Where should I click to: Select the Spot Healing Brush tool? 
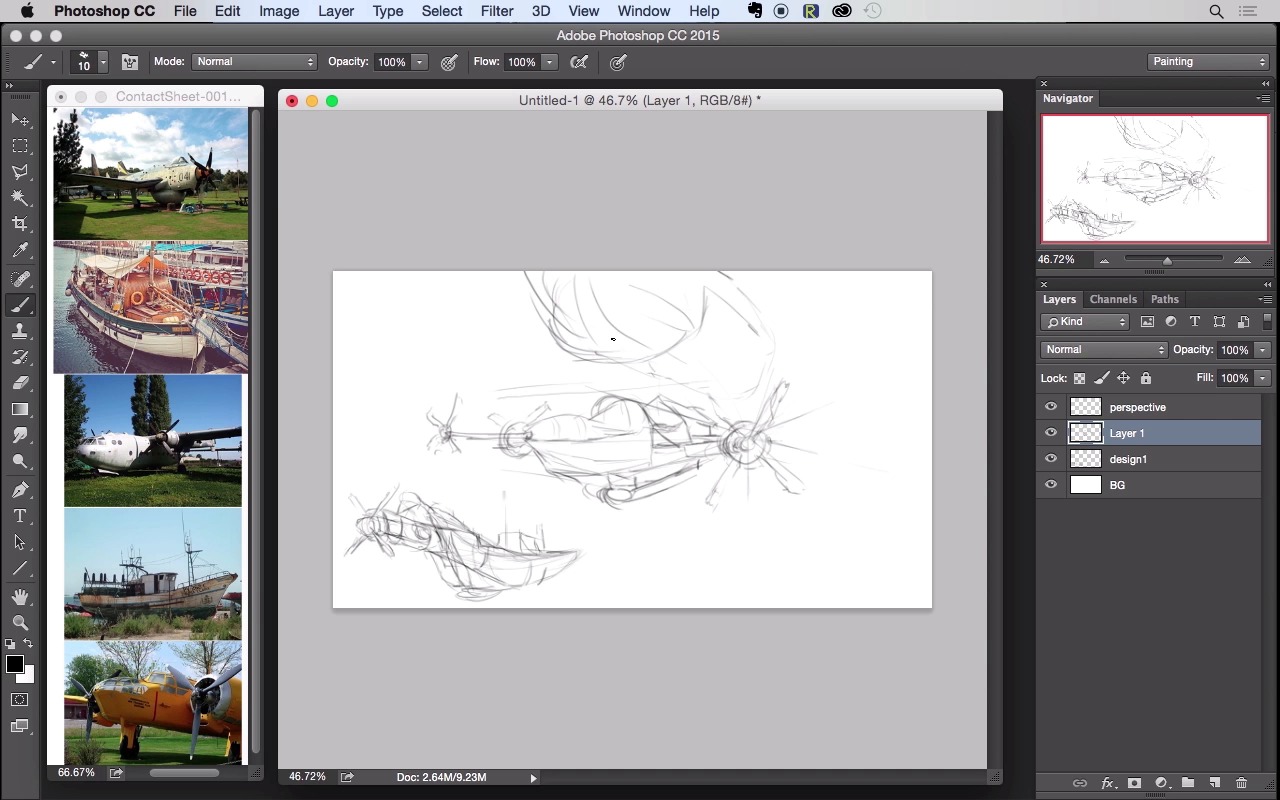click(x=20, y=279)
